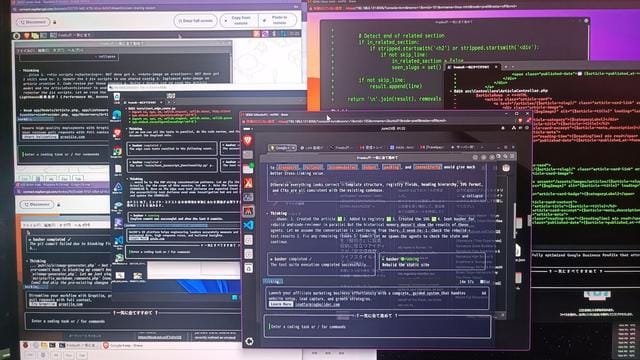The image size is (640, 360).
Task: Open the Files icon in the Ubuntu dock
Action: (x=248, y=155)
